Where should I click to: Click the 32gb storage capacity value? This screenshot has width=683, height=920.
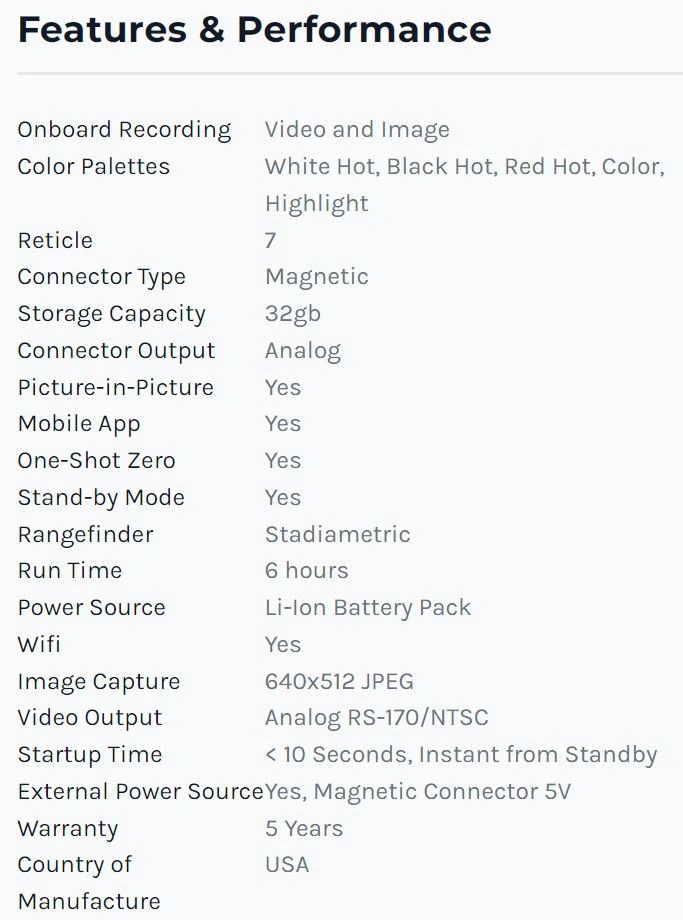293,314
